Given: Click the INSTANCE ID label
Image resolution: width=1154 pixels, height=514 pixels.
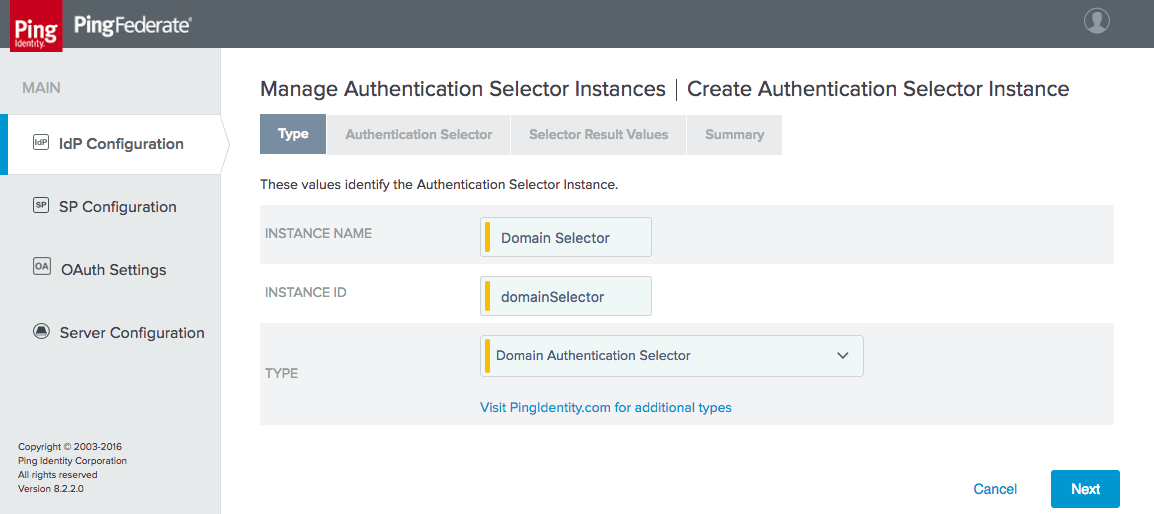Looking at the screenshot, I should point(305,292).
